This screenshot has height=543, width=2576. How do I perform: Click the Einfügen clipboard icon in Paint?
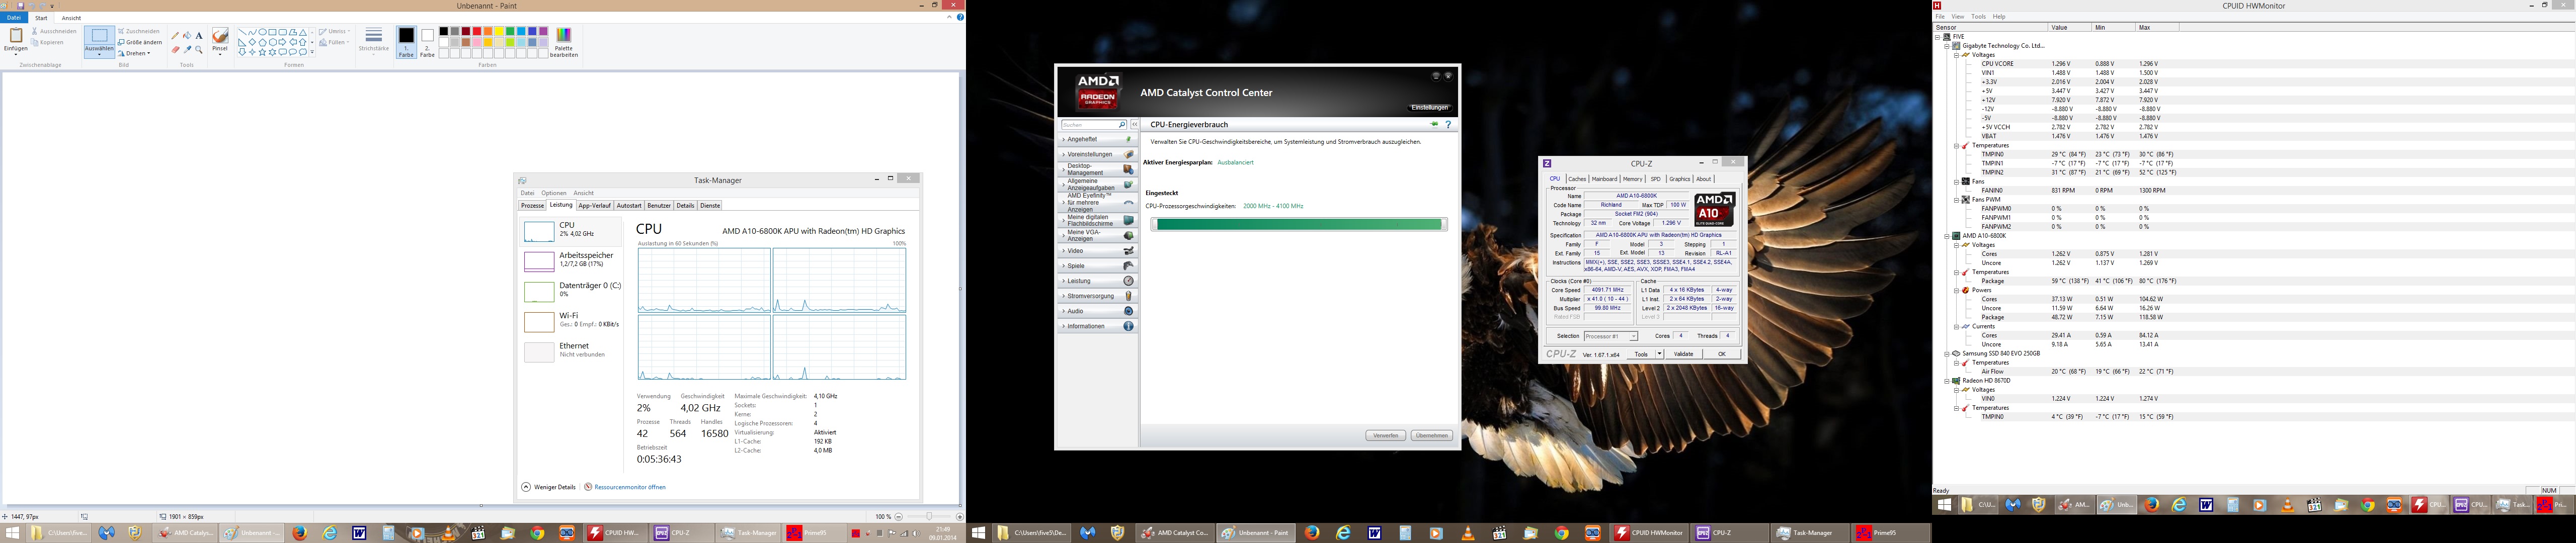[16, 35]
